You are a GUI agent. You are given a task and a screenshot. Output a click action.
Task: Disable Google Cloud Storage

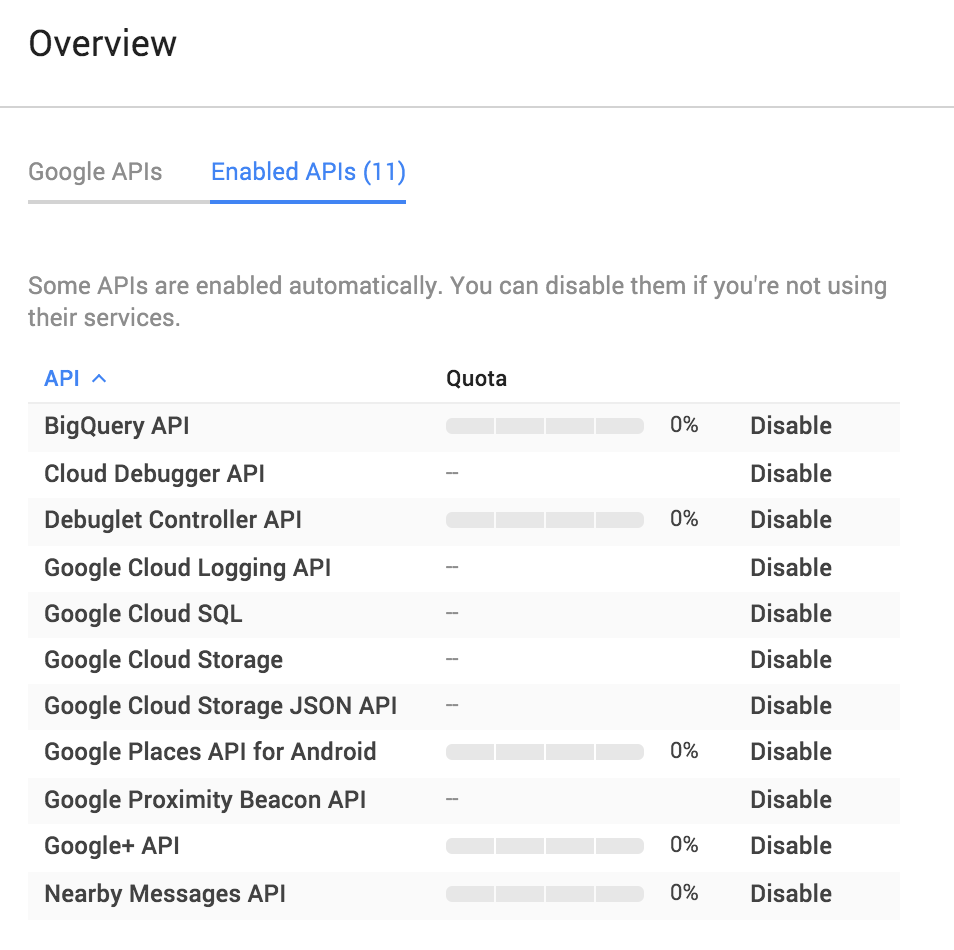pos(791,660)
